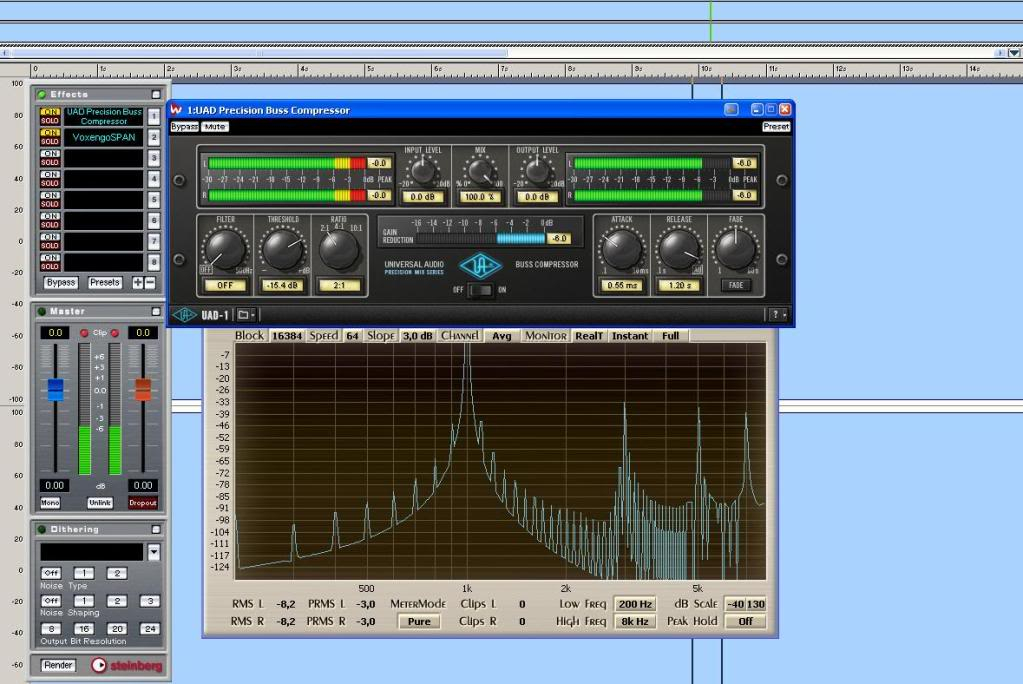Click the Release knob on the compressor
Viewport: 1023px width, 684px height.
tap(678, 248)
